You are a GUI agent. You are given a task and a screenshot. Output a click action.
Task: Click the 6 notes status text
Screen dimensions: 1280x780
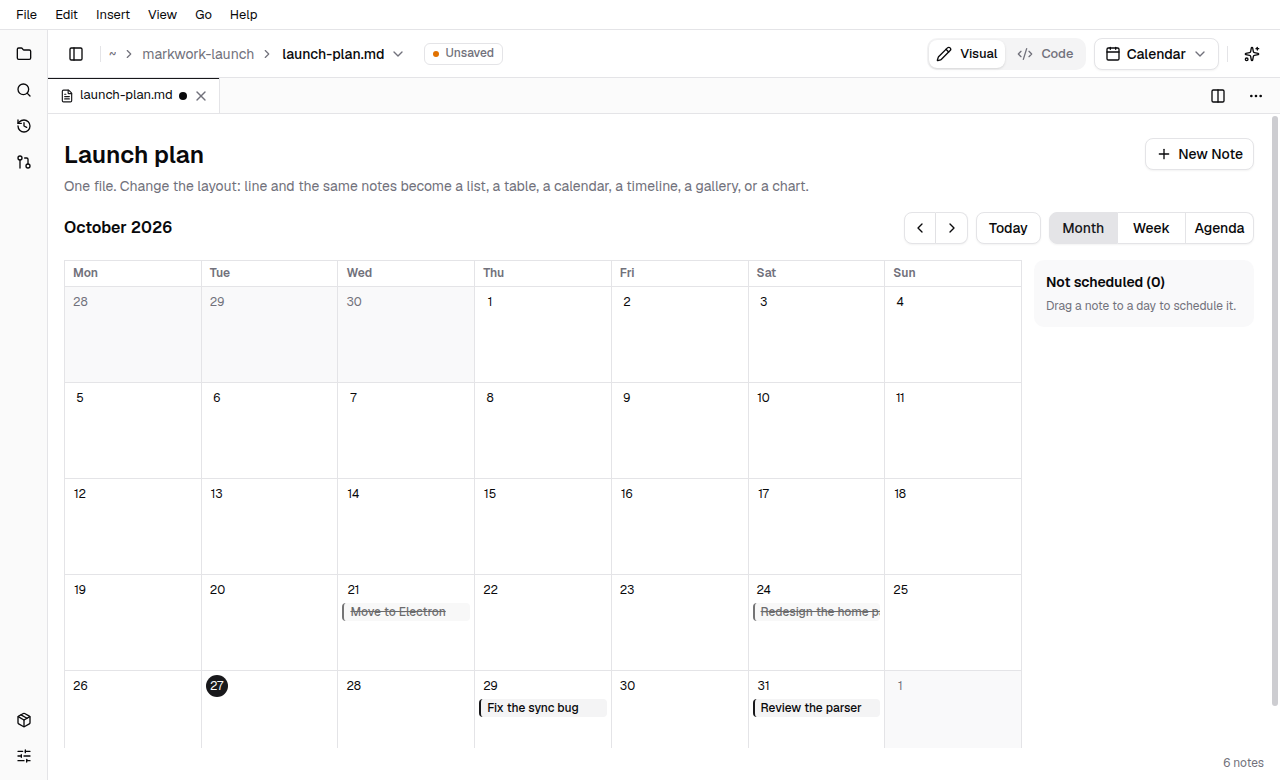click(x=1243, y=763)
